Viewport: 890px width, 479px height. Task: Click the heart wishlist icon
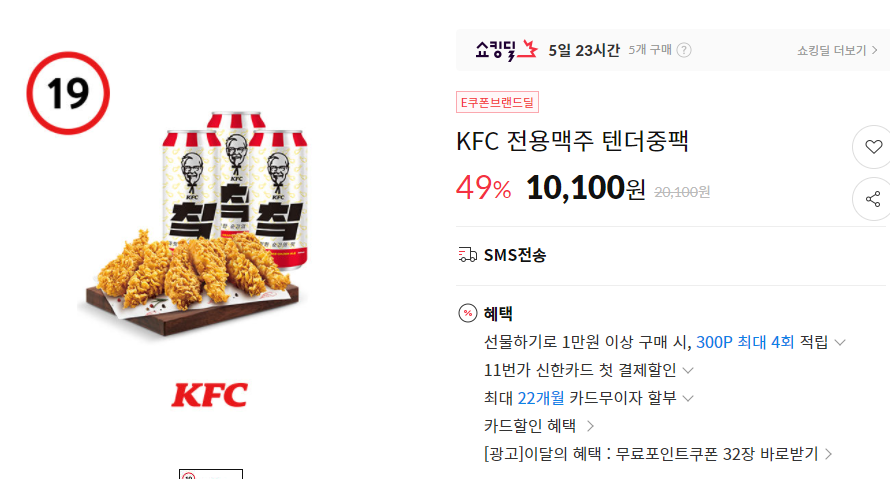pos(873,146)
